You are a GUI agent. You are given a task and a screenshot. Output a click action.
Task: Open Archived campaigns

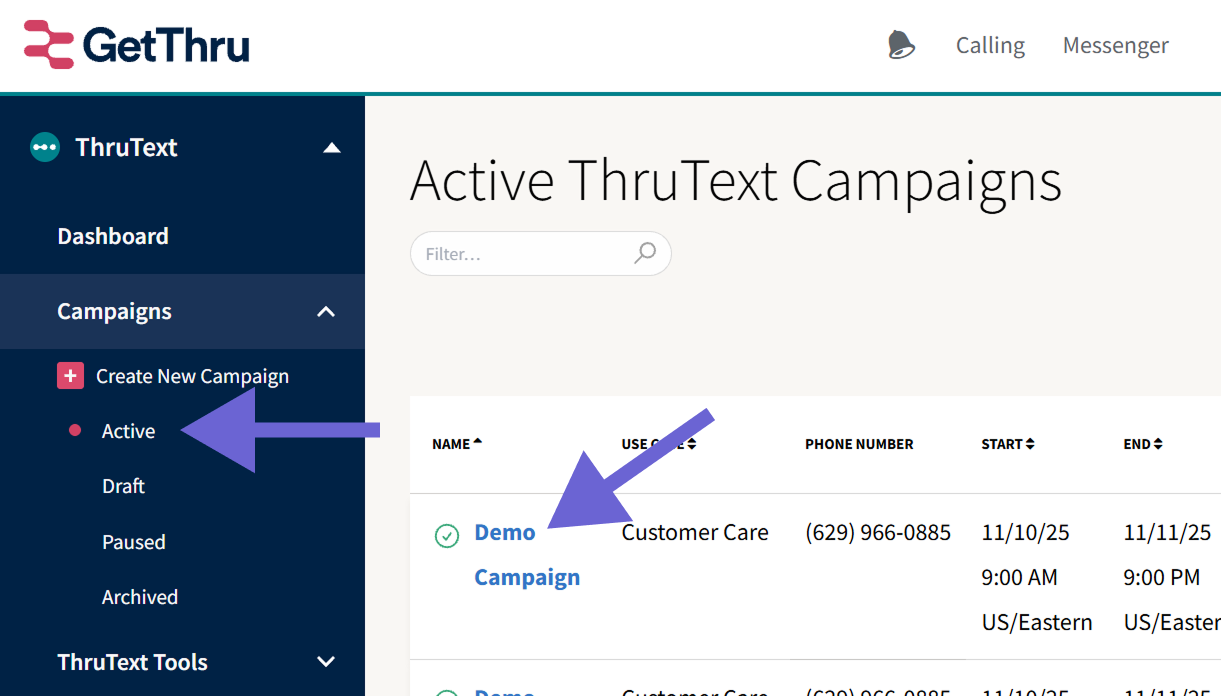[x=140, y=597]
